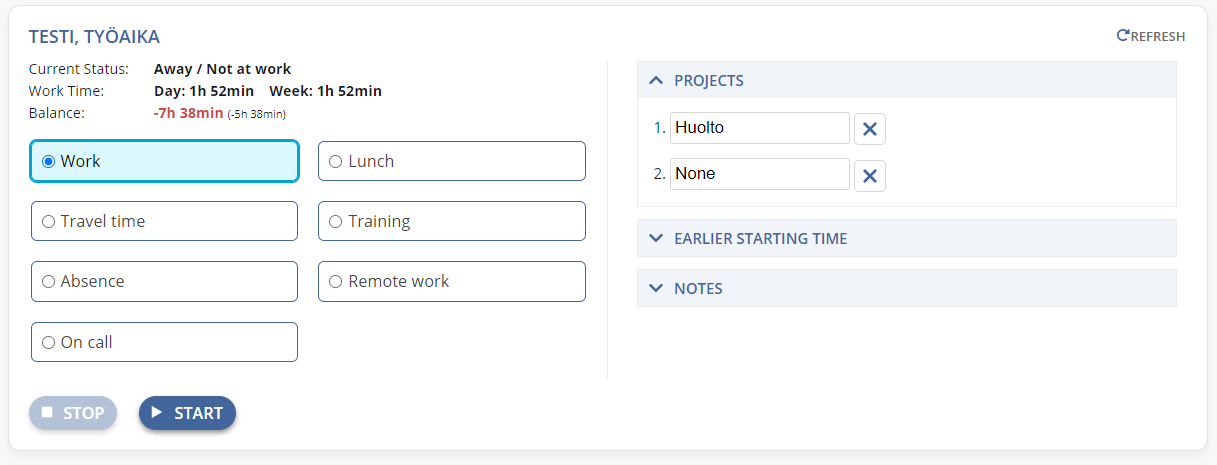1217x465 pixels.
Task: Clear the None project using X icon
Action: [870, 175]
